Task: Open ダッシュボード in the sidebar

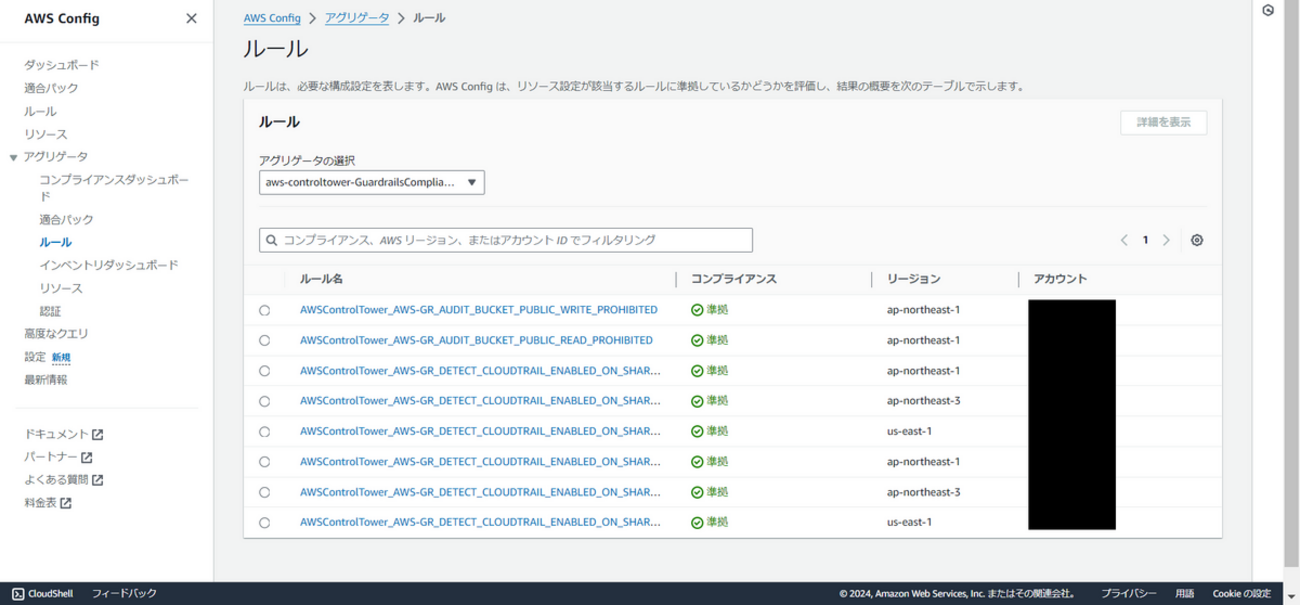Action: (61, 65)
